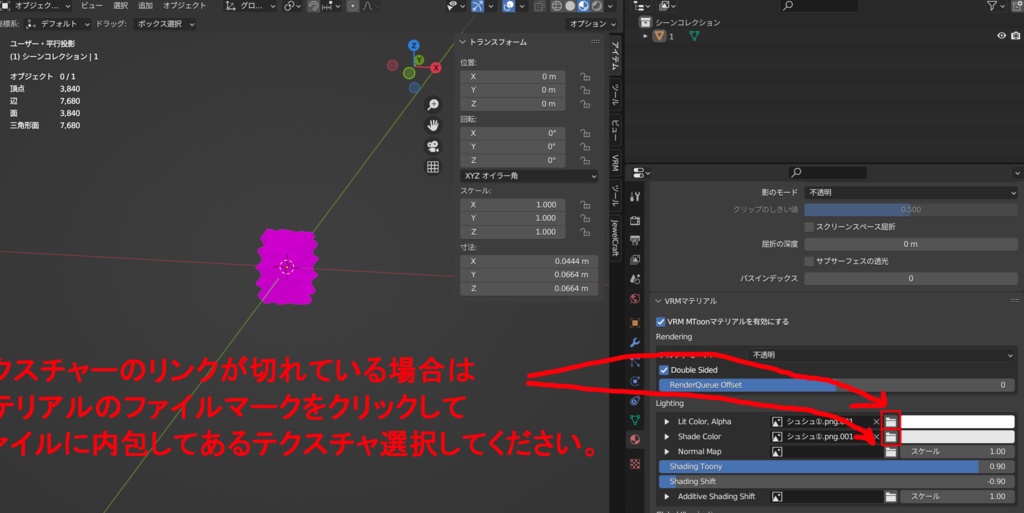
Task: Open ボックス選択 drag dropdown
Action: pyautogui.click(x=165, y=24)
